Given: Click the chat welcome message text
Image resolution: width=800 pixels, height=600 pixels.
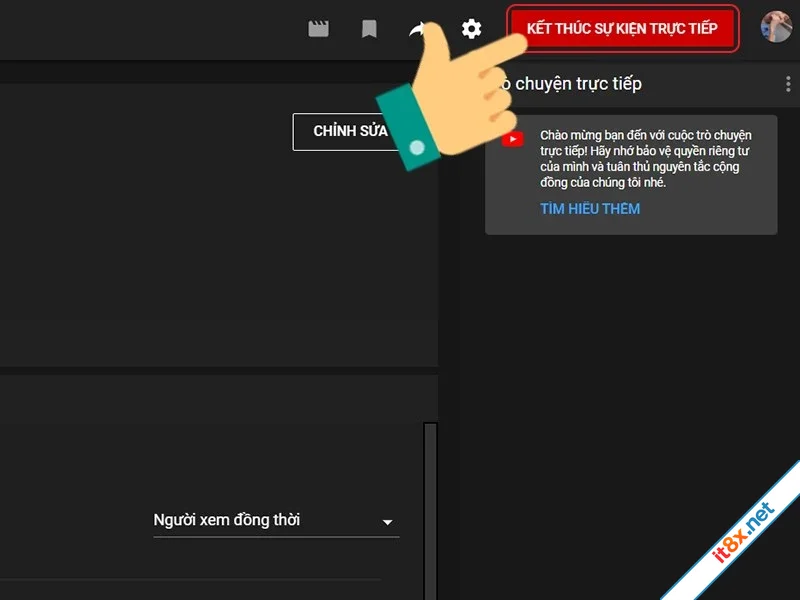Looking at the screenshot, I should click(x=645, y=159).
